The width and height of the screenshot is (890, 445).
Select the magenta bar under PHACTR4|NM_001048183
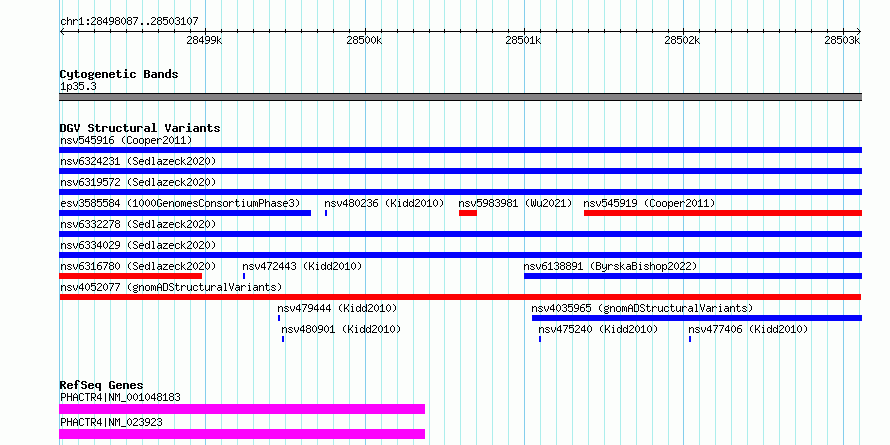pyautogui.click(x=242, y=409)
